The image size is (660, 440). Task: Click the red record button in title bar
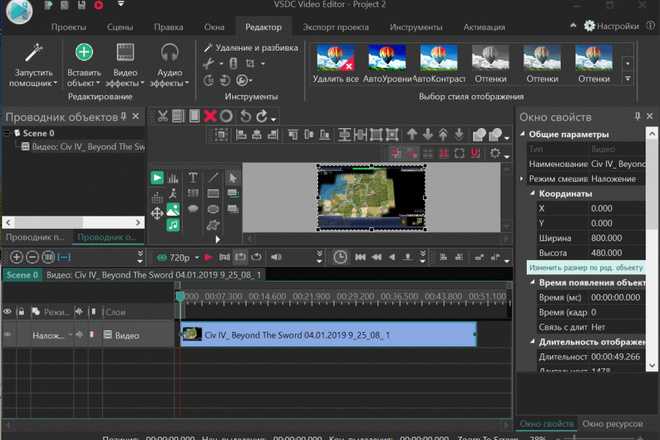[98, 5]
